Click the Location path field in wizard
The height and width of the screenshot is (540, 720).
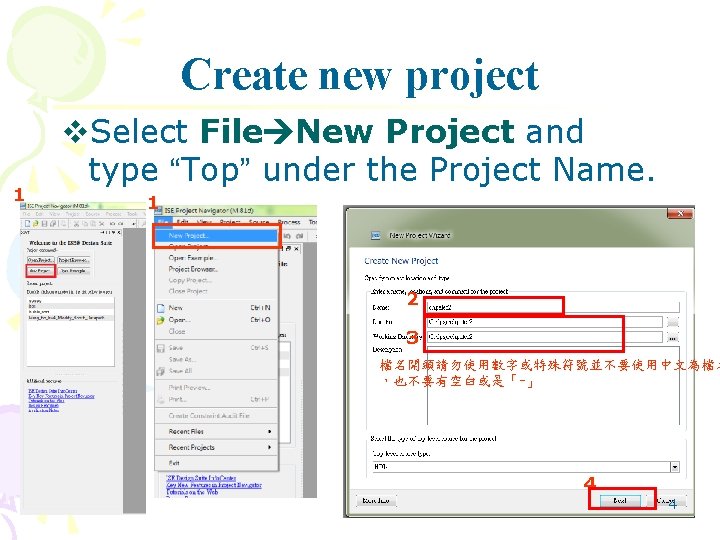point(544,322)
